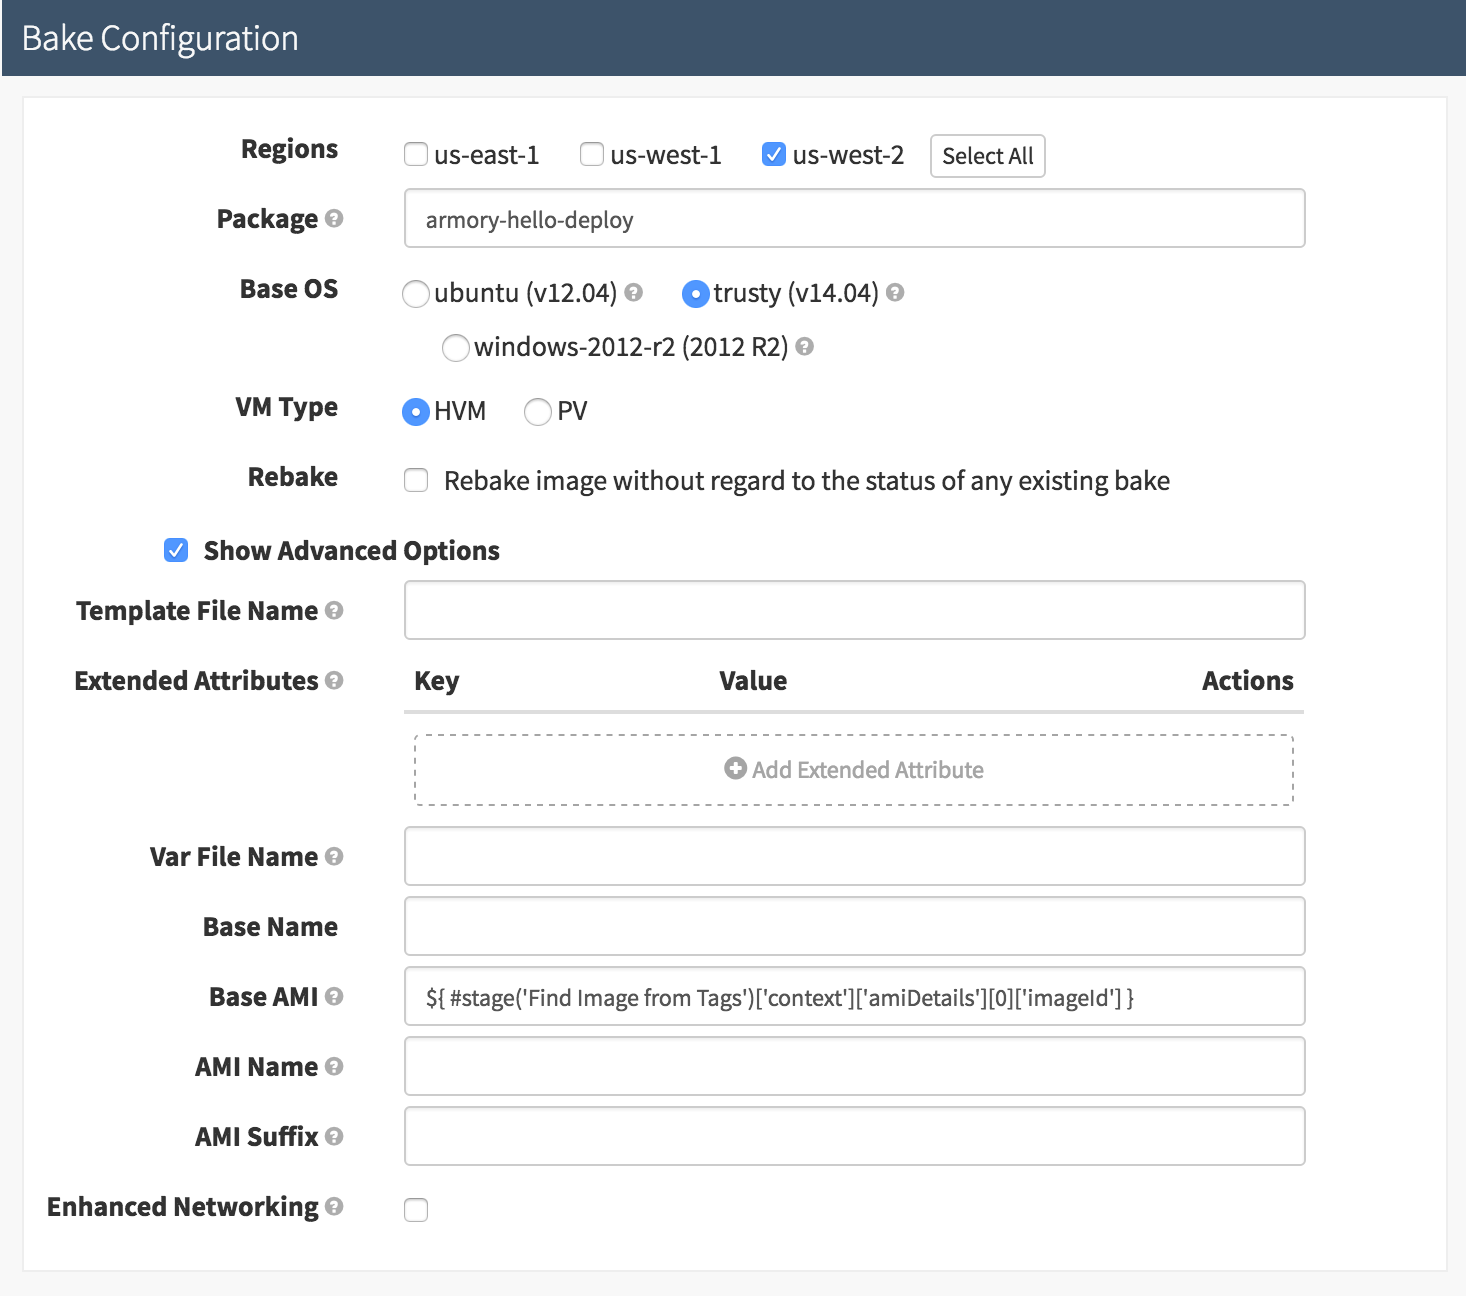This screenshot has width=1466, height=1296.
Task: Select the PV VM type radio button
Action: click(x=538, y=411)
